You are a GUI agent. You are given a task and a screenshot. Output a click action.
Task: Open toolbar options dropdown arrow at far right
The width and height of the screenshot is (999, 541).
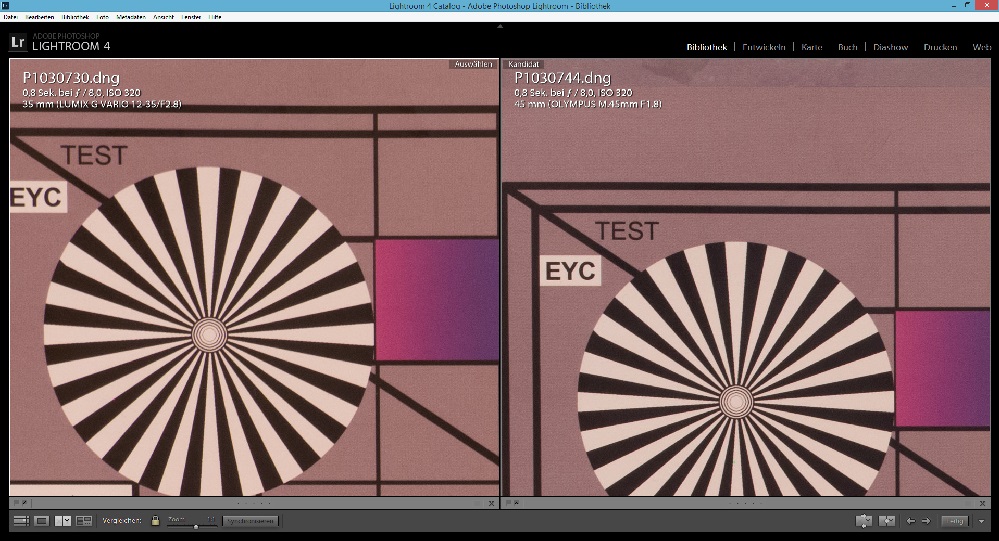pos(982,522)
